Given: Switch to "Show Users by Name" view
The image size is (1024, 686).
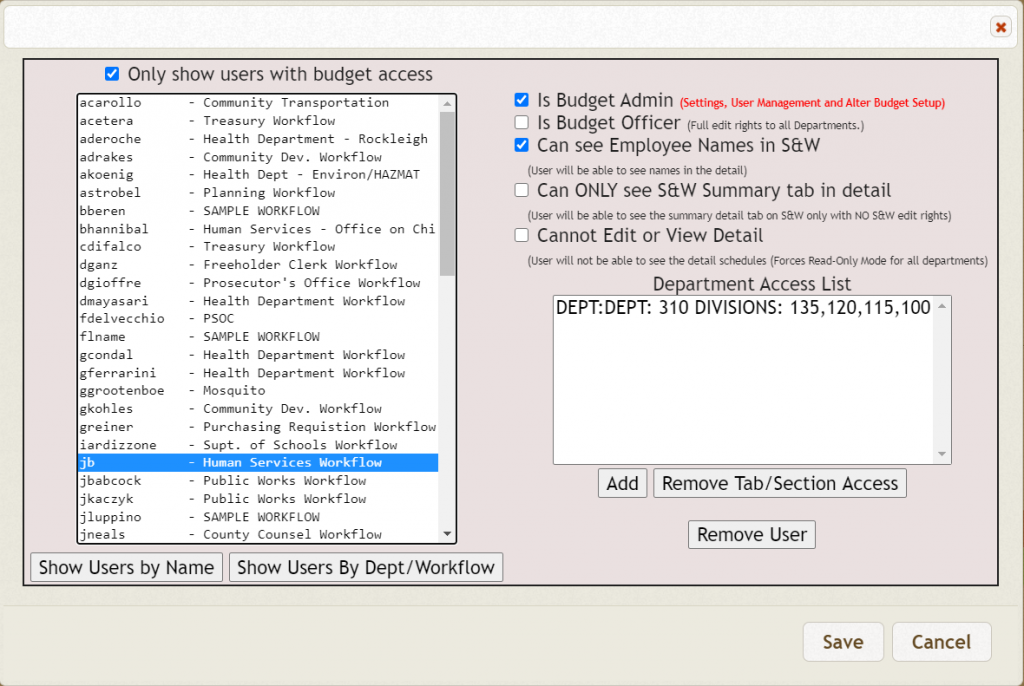Looking at the screenshot, I should (x=126, y=567).
